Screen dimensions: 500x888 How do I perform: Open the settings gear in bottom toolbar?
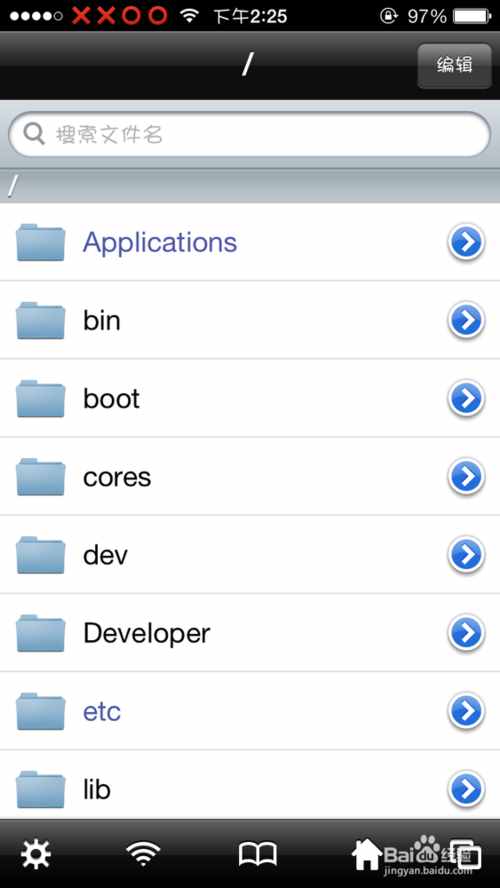click(36, 854)
